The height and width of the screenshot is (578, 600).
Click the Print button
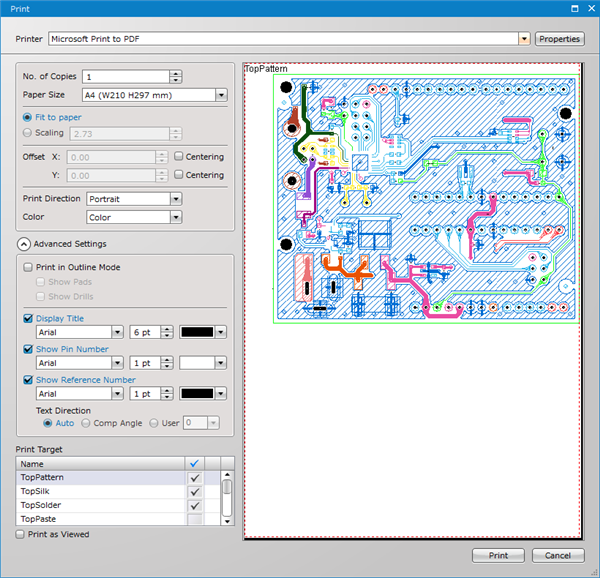click(498, 556)
